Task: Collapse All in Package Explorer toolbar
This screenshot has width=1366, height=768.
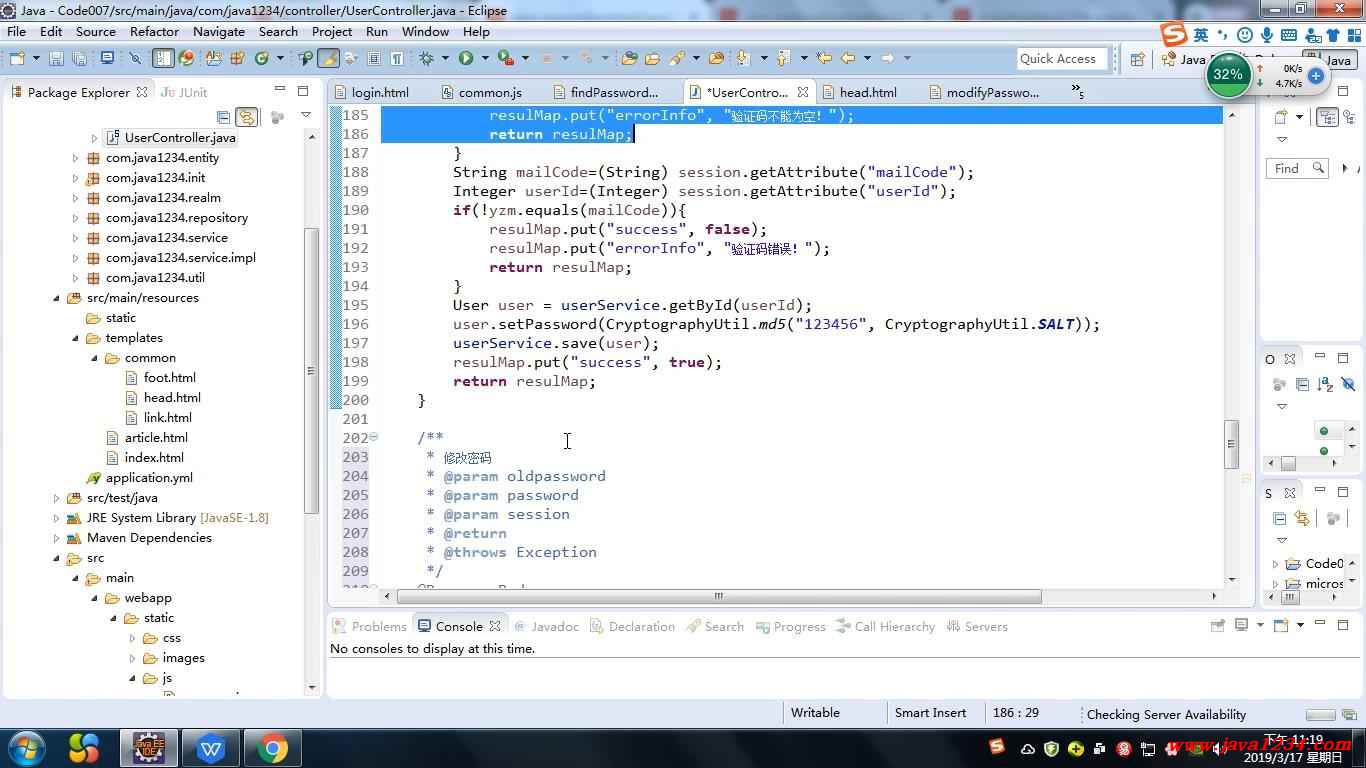Action: pos(224,117)
